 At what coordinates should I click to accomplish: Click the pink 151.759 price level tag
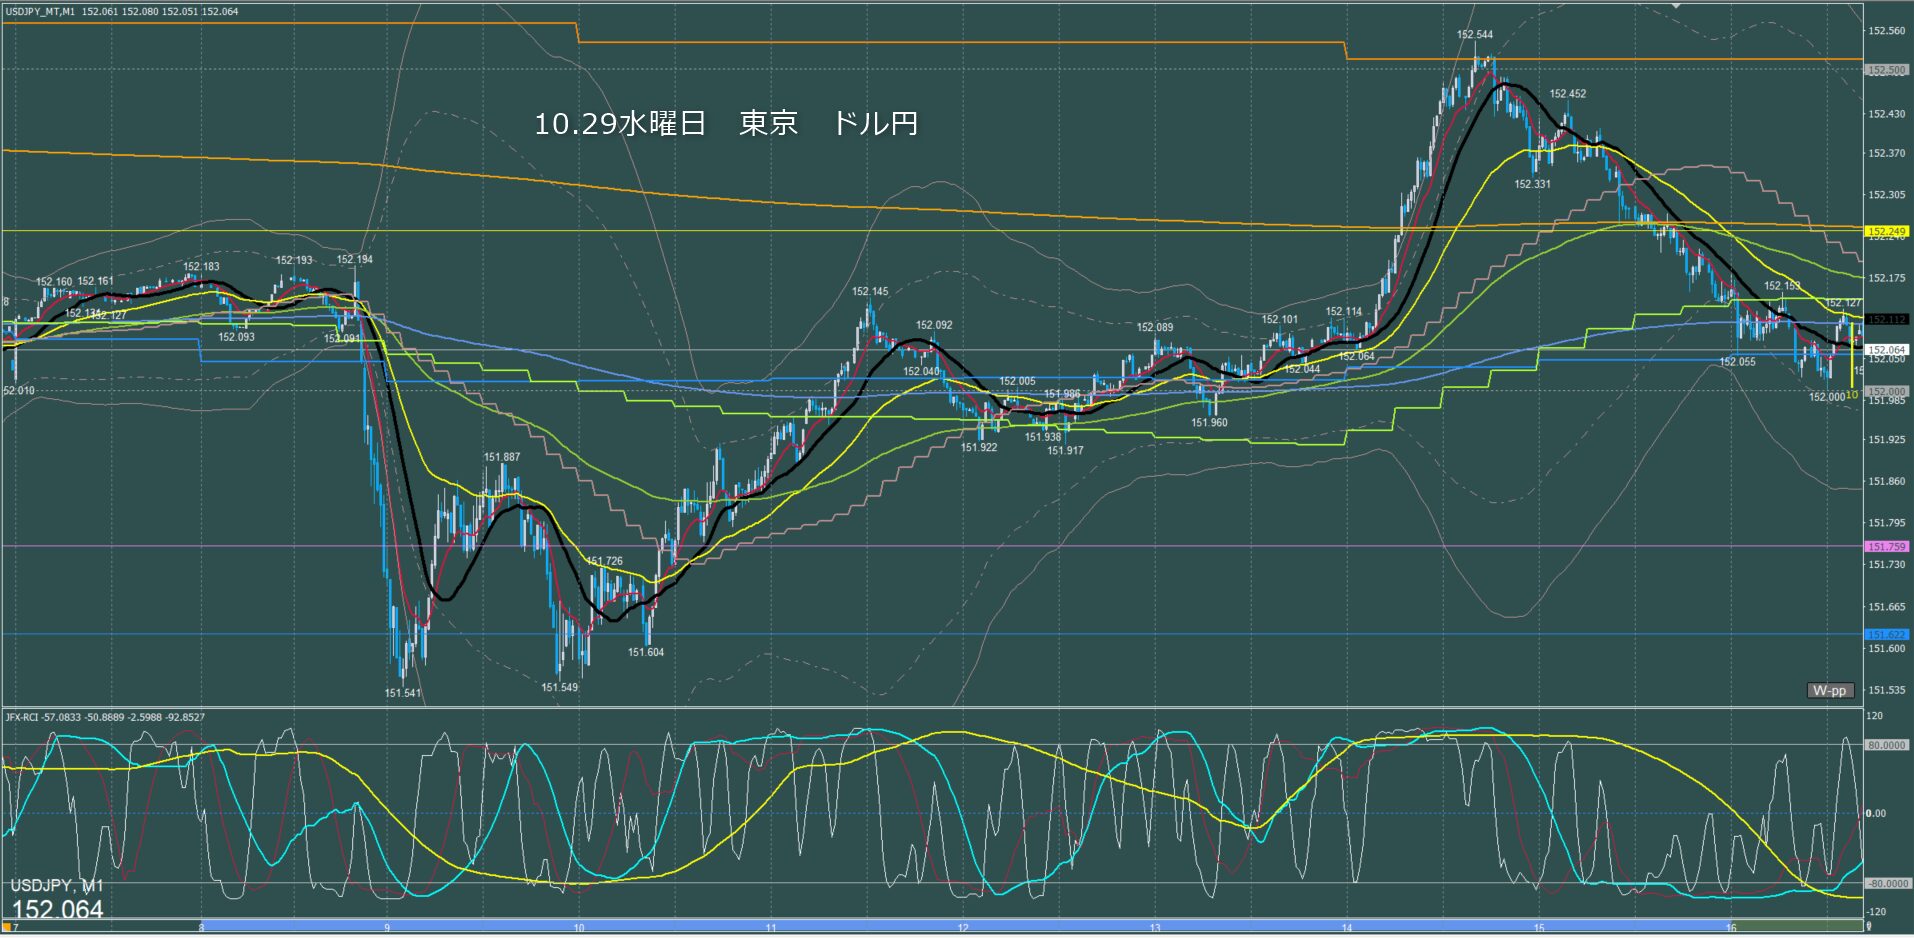point(1886,547)
